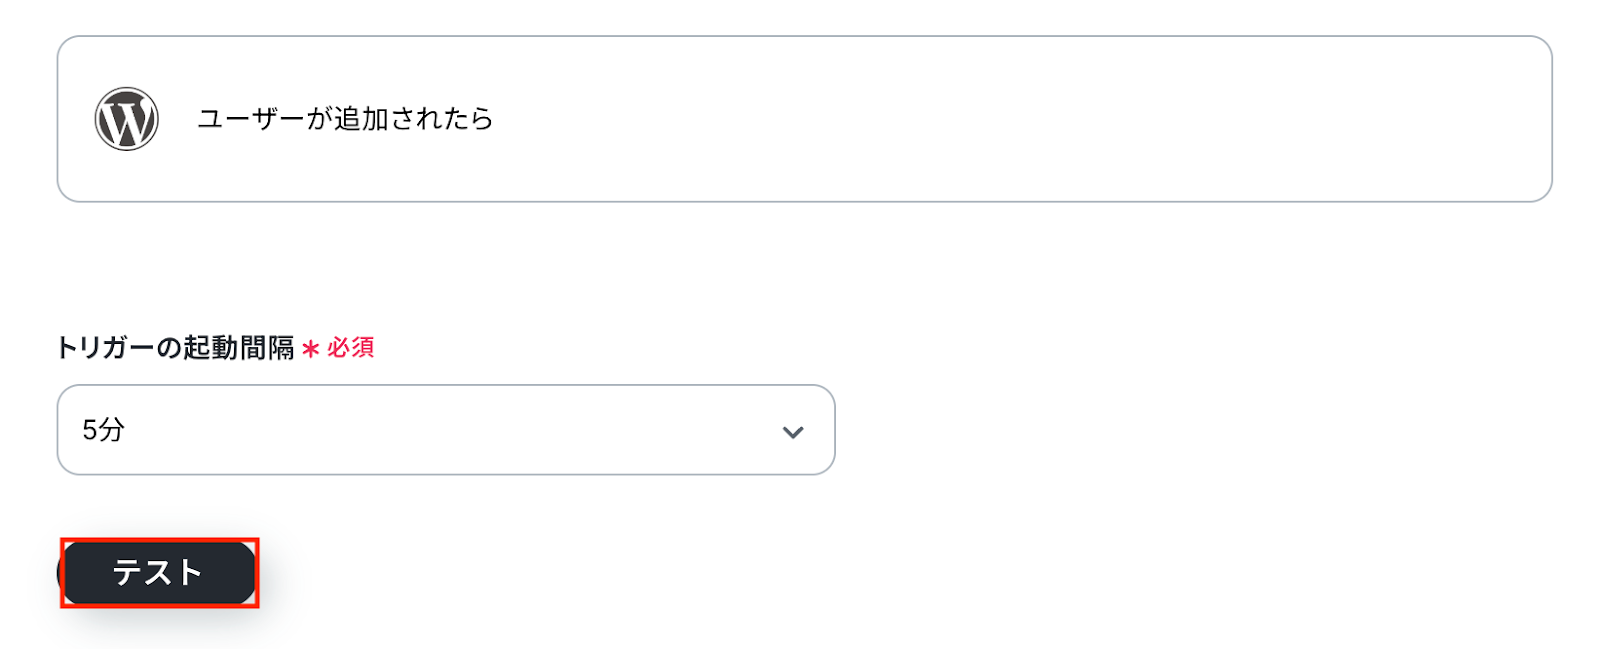Screen dimensions: 1600x649
Task: Select the ユーザーが追加されたら trigger card
Action: click(804, 119)
